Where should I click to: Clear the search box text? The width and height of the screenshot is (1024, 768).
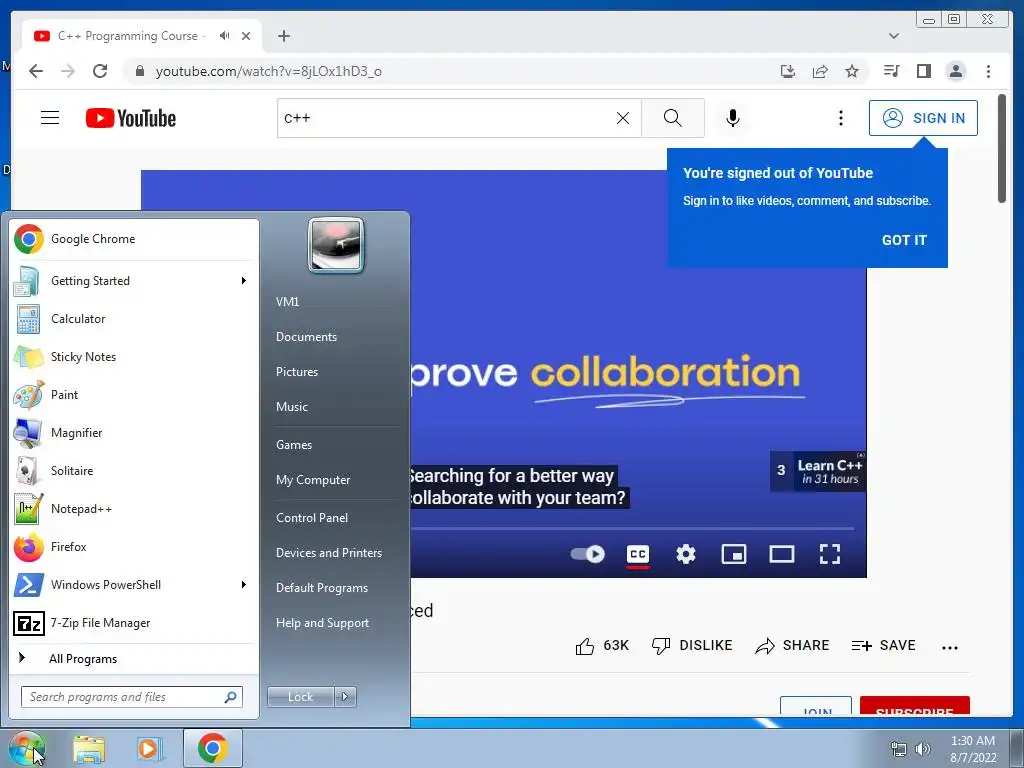coord(623,118)
